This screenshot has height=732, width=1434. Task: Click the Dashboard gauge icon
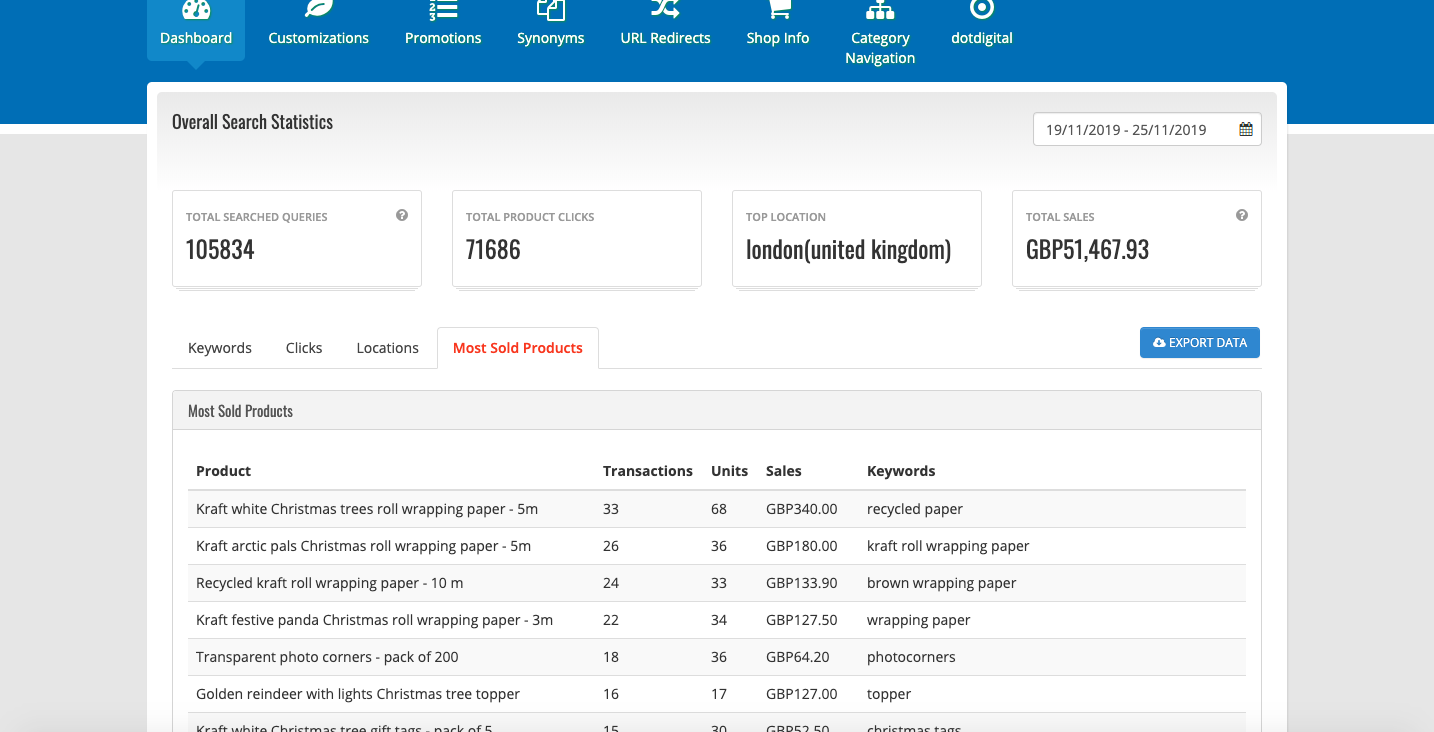click(196, 9)
